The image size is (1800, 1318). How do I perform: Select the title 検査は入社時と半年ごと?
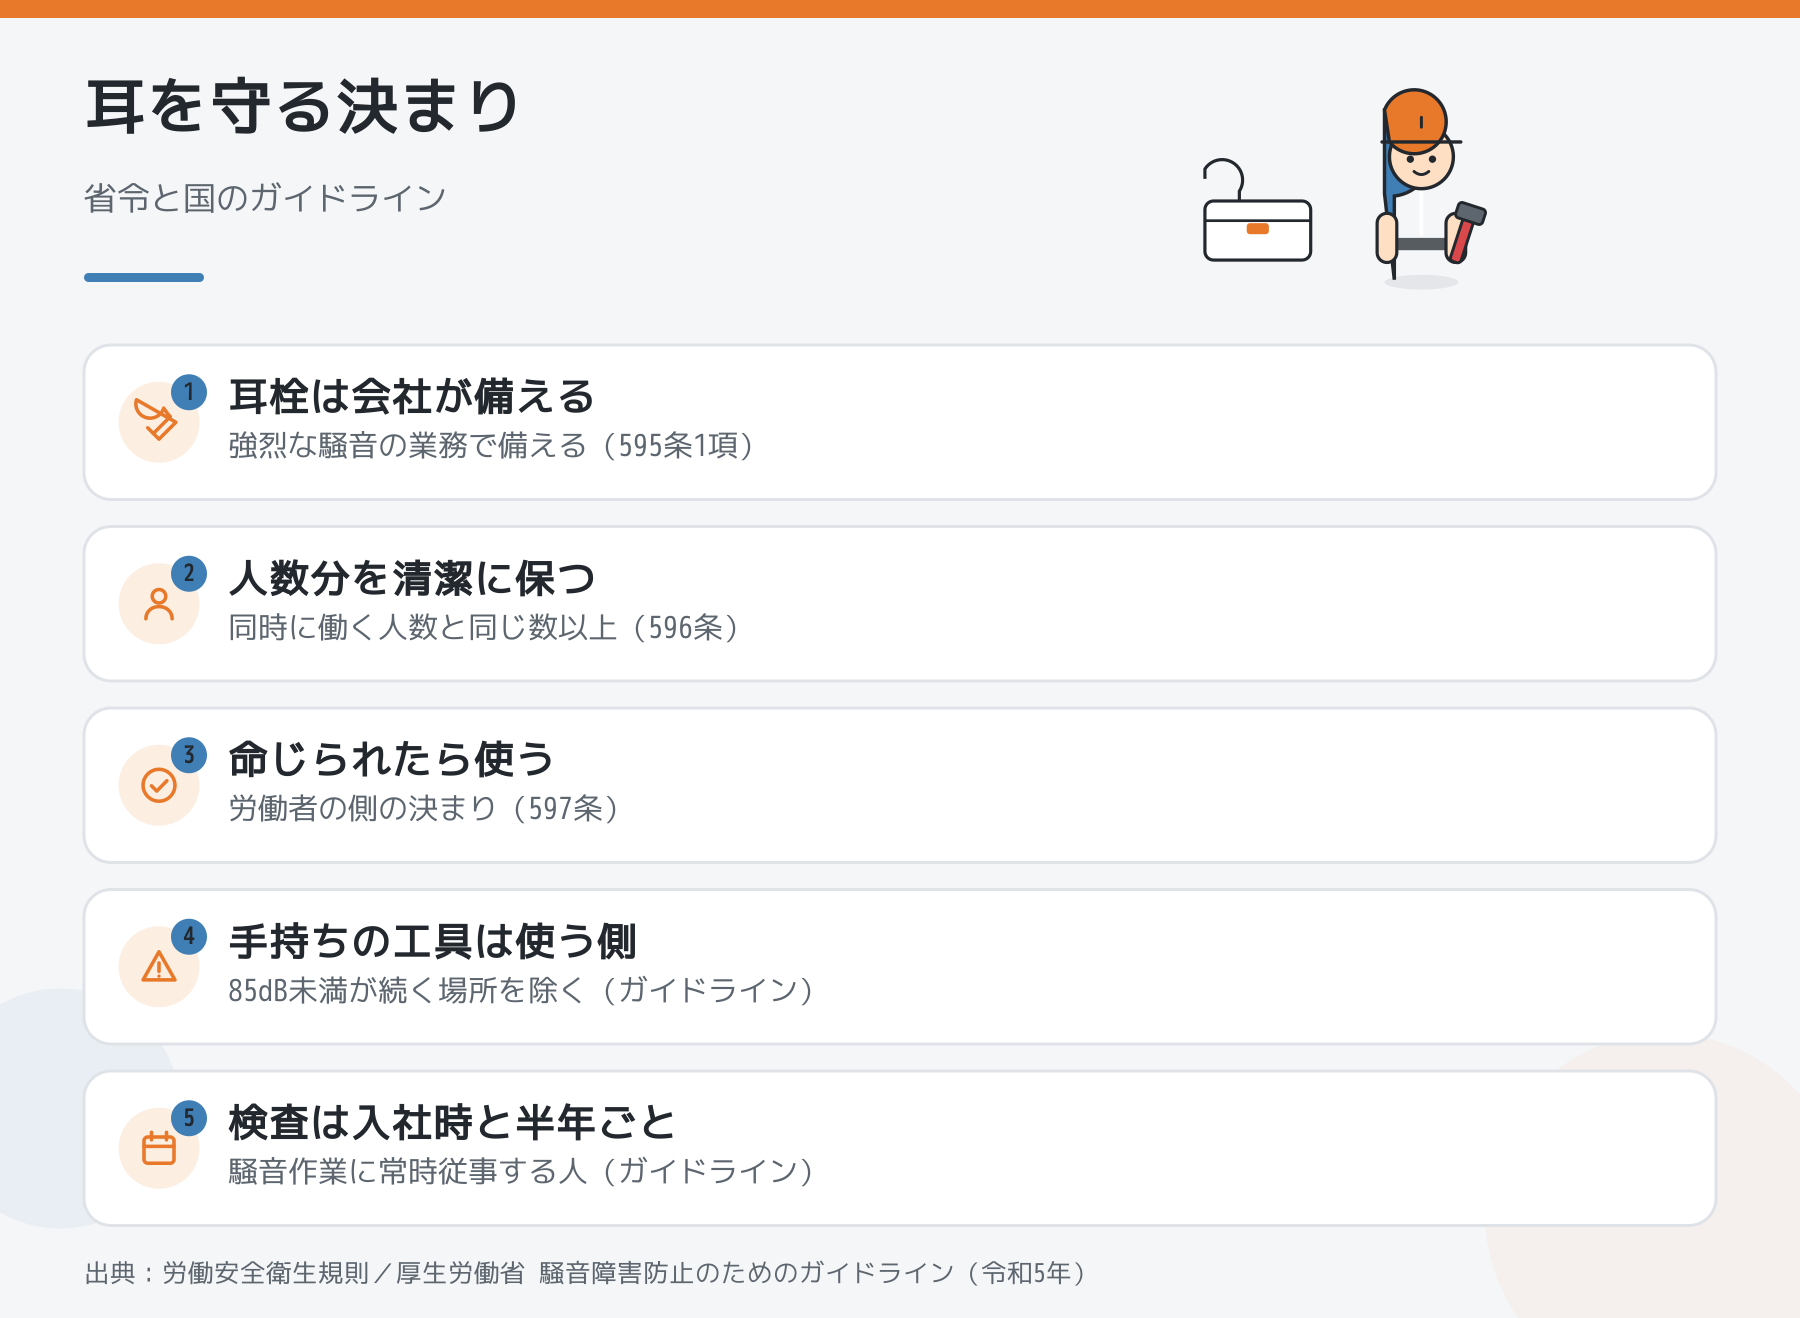click(453, 1123)
